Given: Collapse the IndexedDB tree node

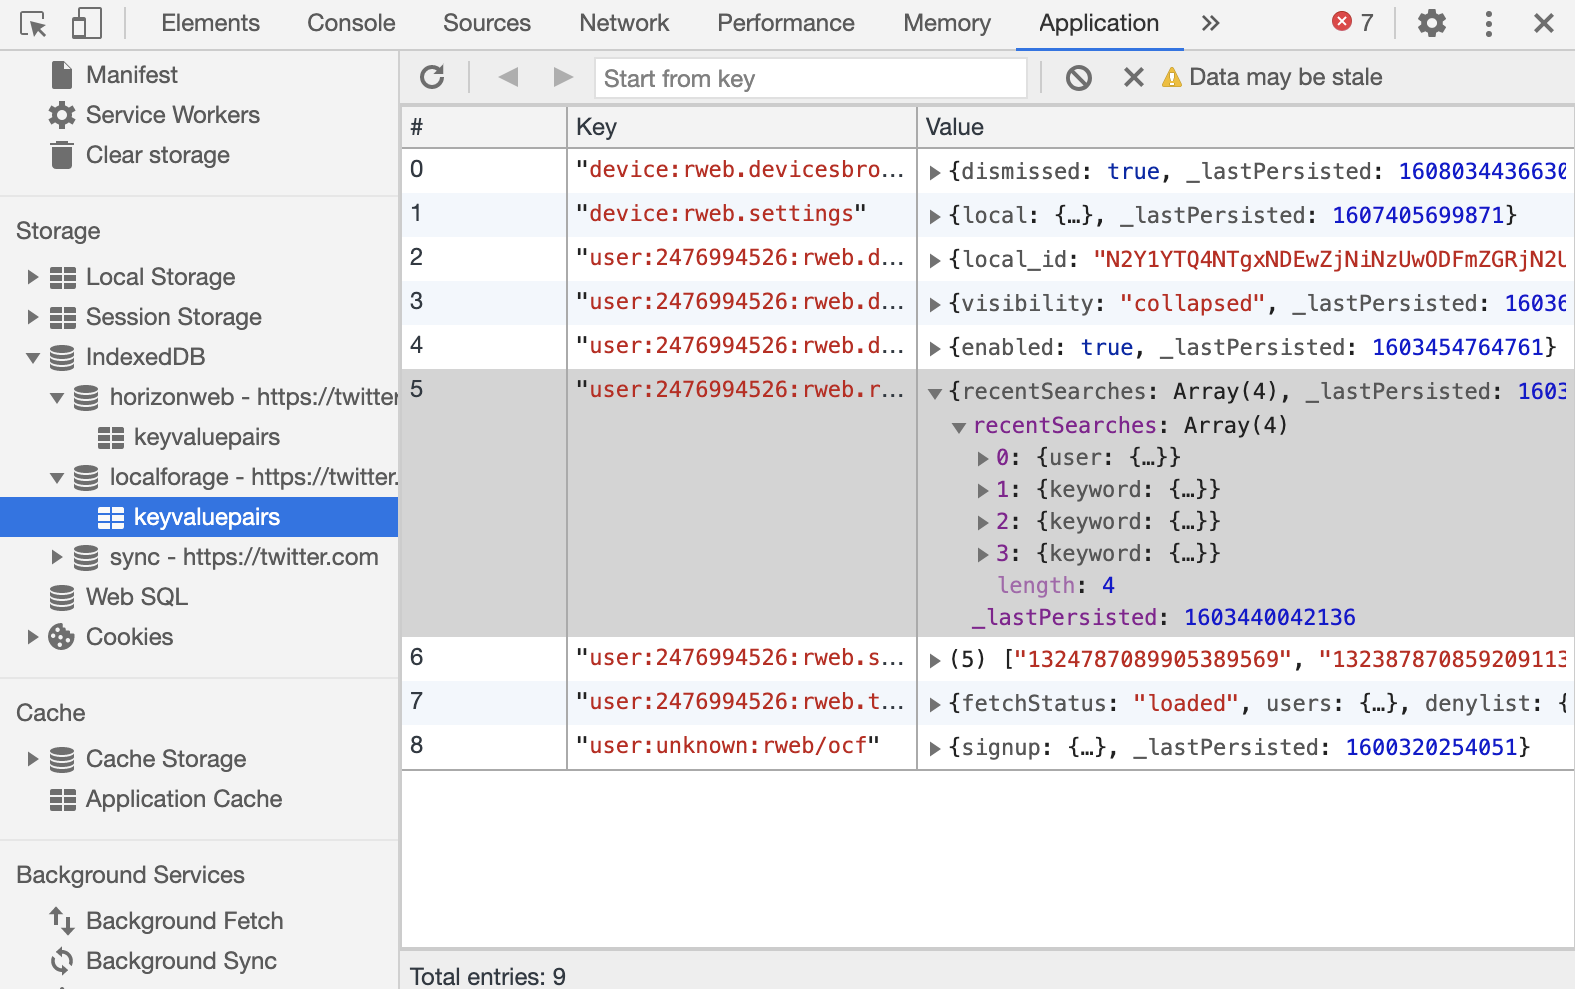Looking at the screenshot, I should [x=32, y=357].
